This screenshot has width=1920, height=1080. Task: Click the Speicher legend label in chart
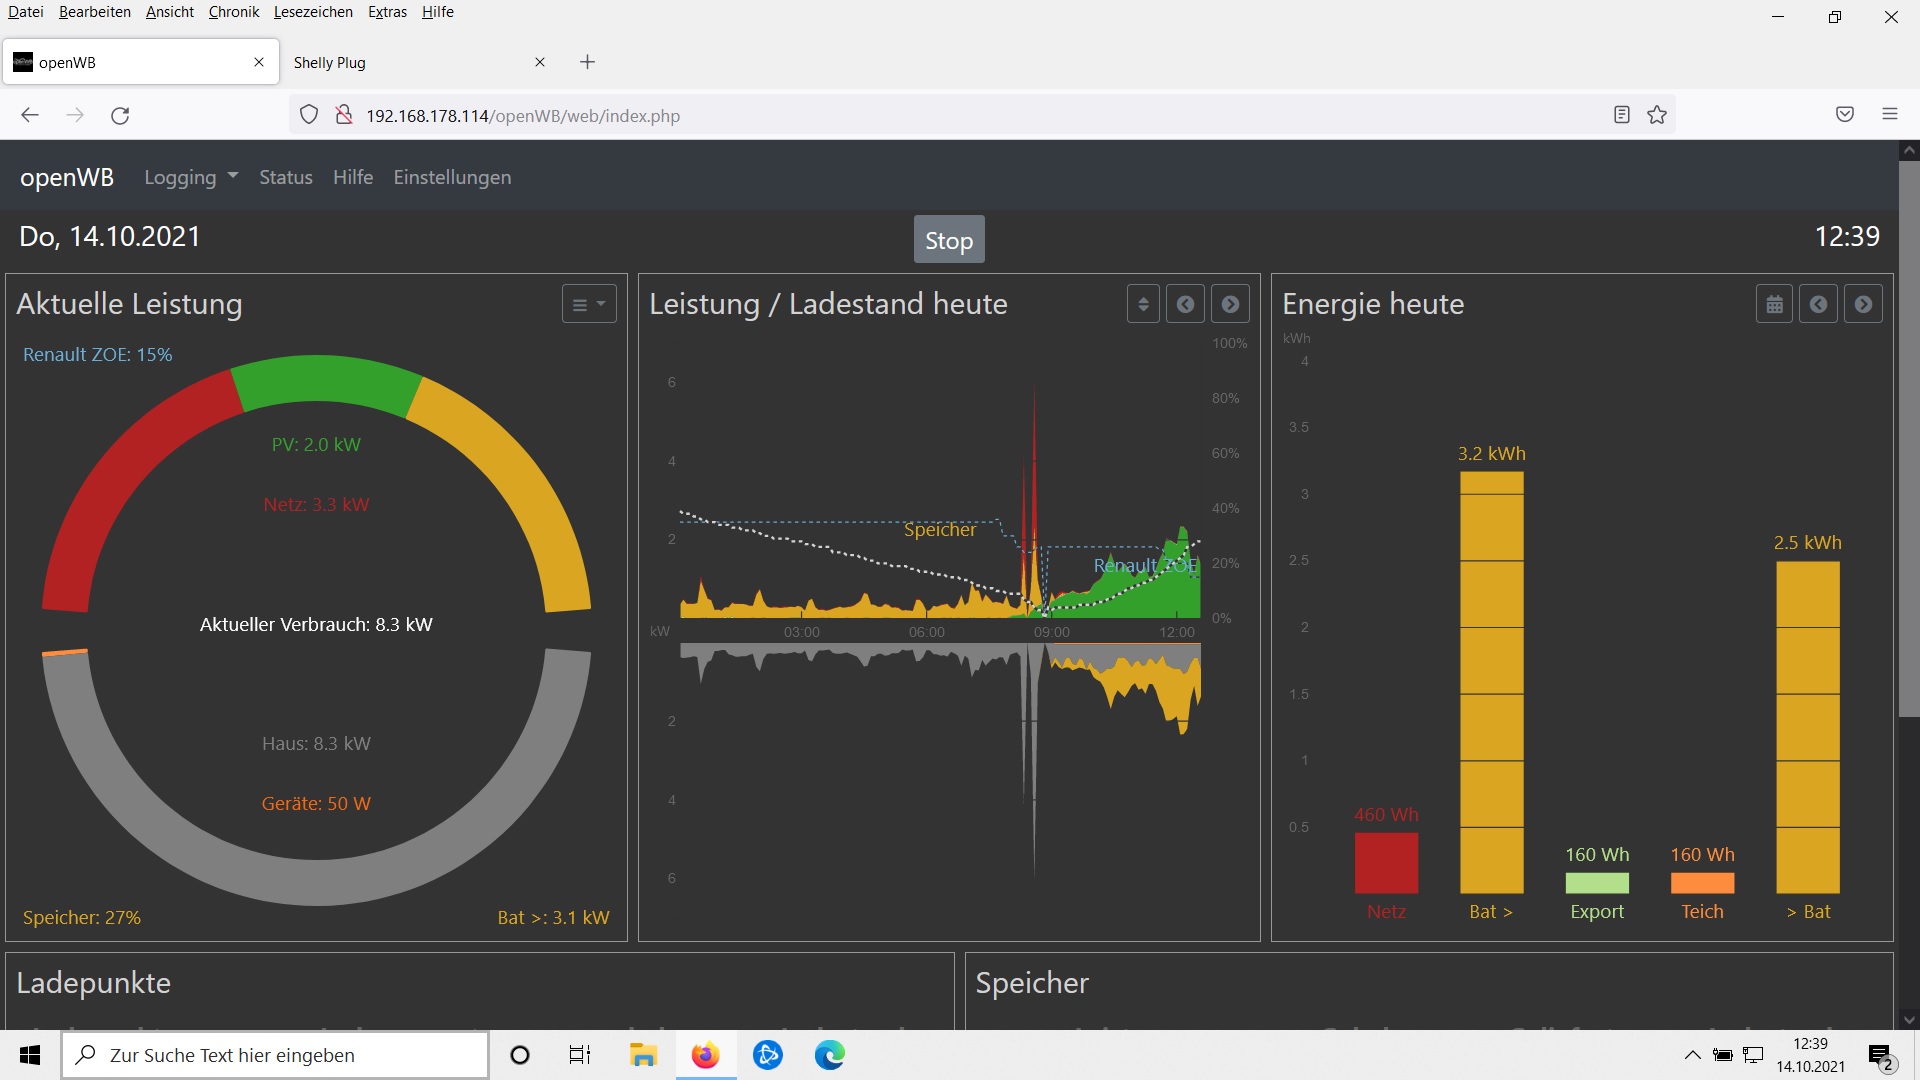pos(939,530)
